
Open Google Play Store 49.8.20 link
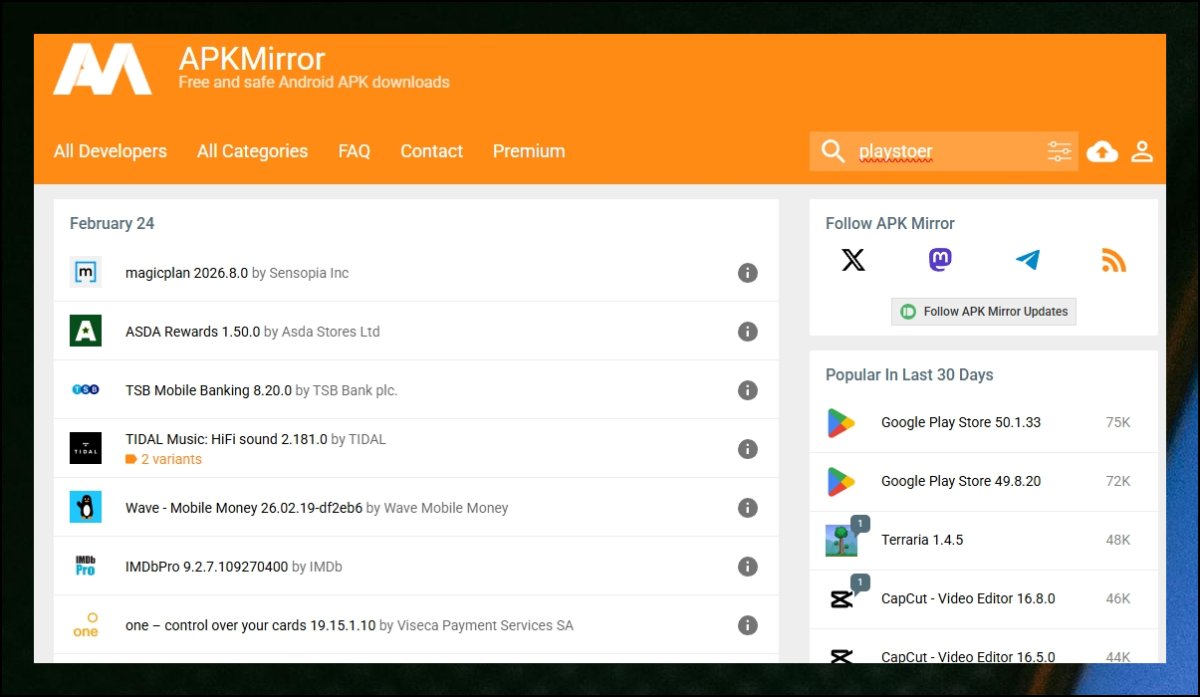[961, 481]
